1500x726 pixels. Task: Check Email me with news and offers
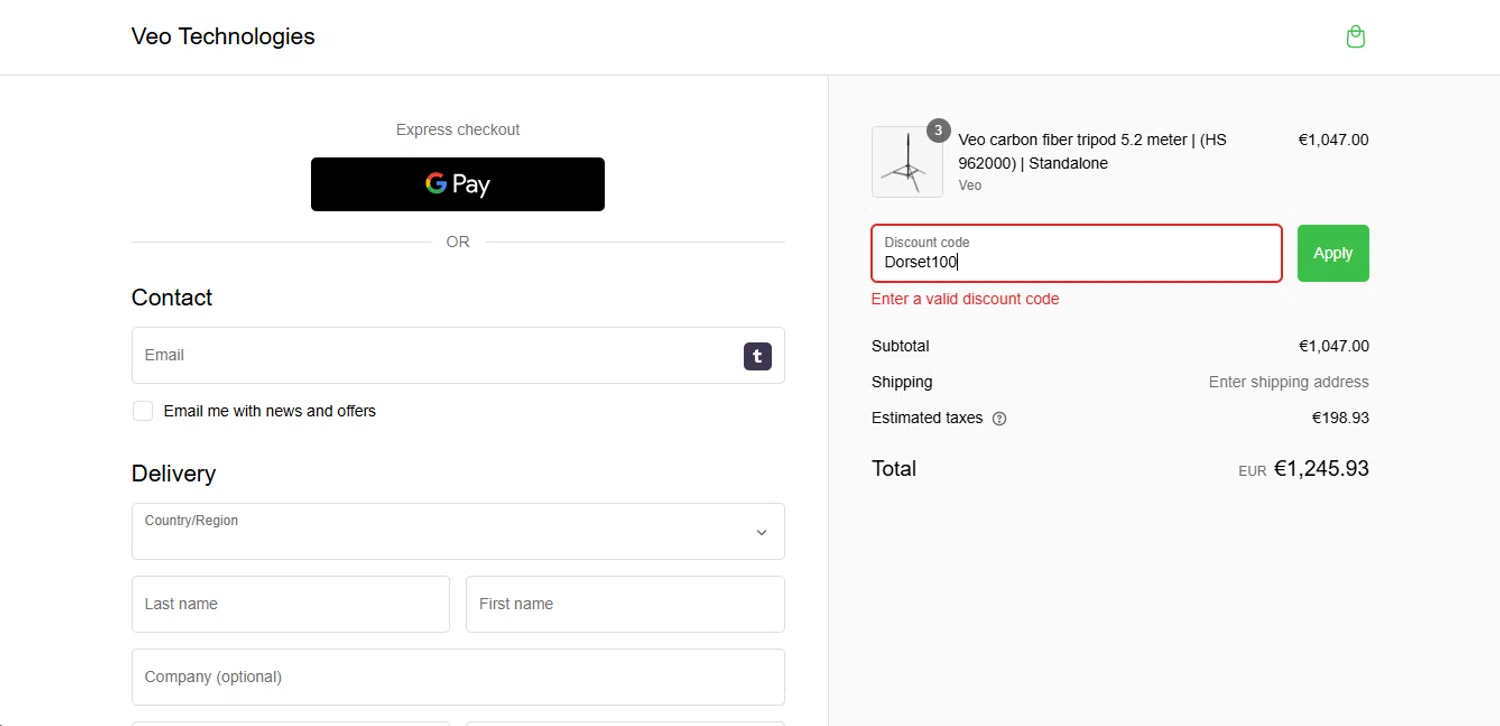click(x=143, y=411)
